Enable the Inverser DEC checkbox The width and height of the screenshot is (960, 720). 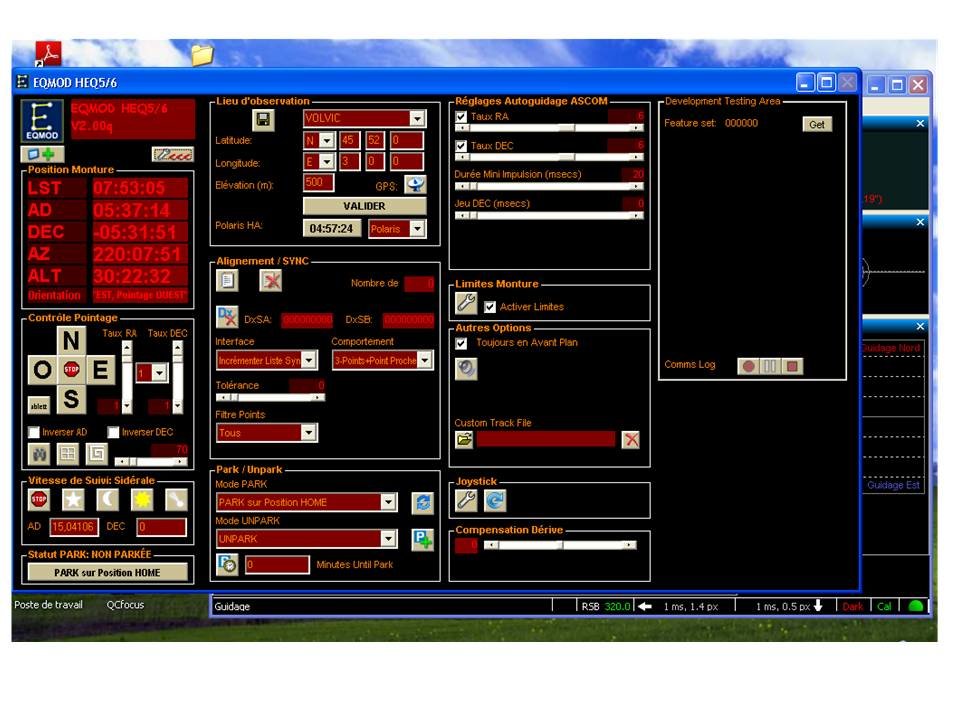pyautogui.click(x=113, y=432)
